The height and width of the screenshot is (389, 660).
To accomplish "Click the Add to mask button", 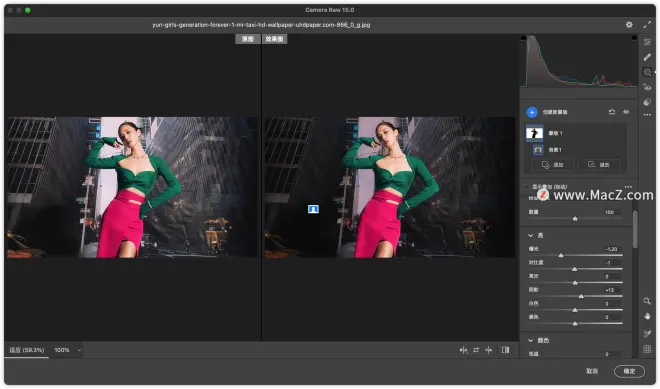I will [x=552, y=165].
